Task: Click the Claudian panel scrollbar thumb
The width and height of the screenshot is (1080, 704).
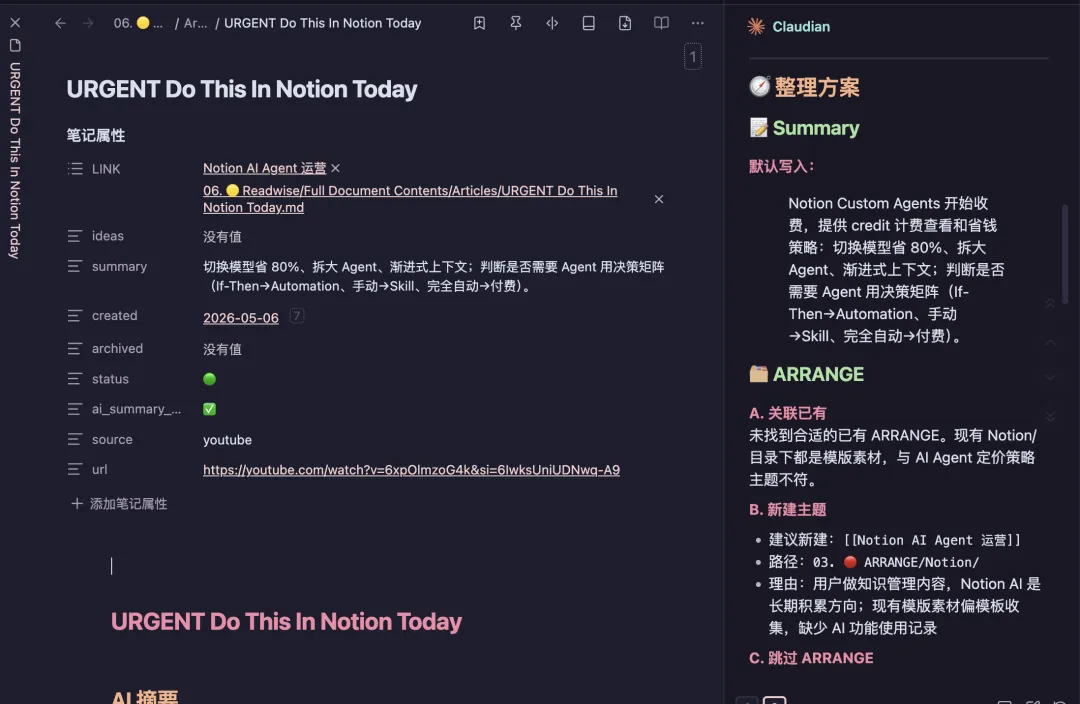Action: pos(1065,253)
